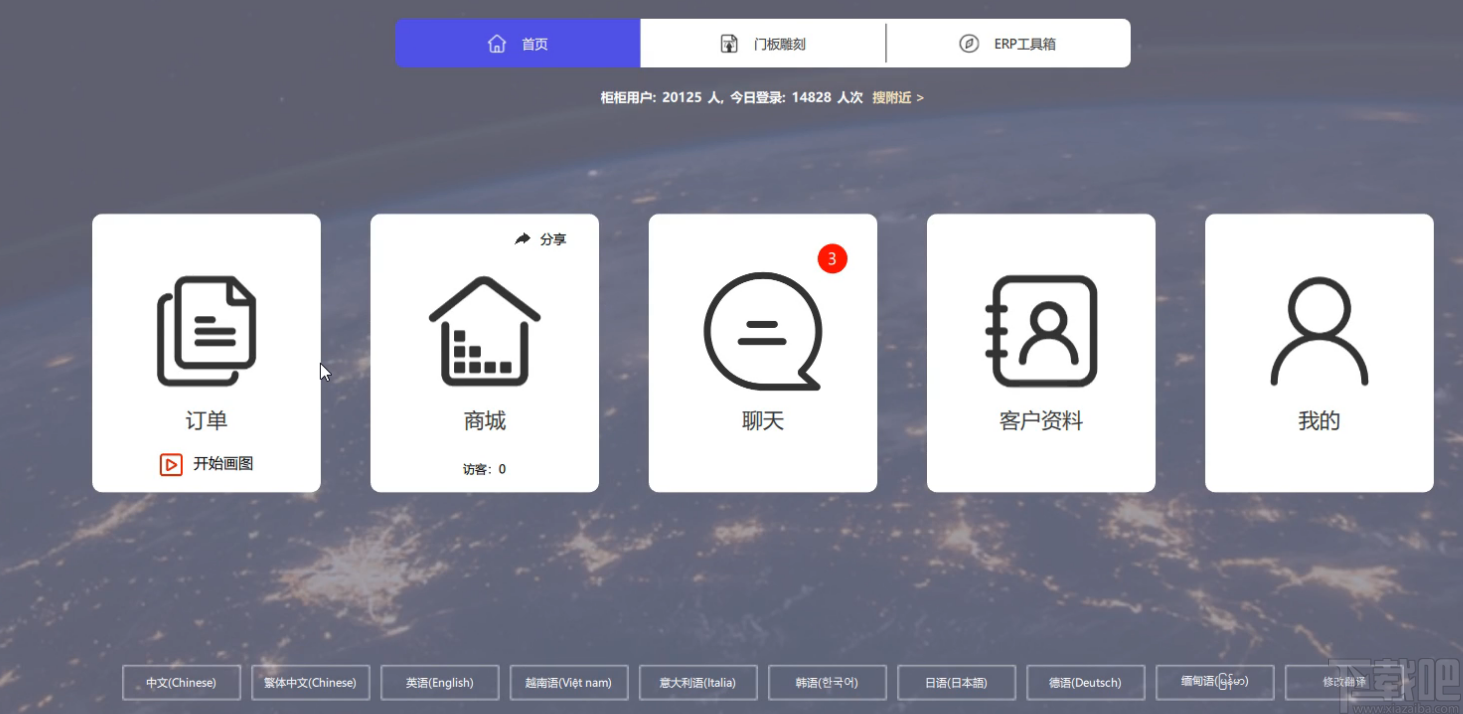The width and height of the screenshot is (1463, 714).
Task: Switch language to 韩语 Korean
Action: [x=826, y=683]
